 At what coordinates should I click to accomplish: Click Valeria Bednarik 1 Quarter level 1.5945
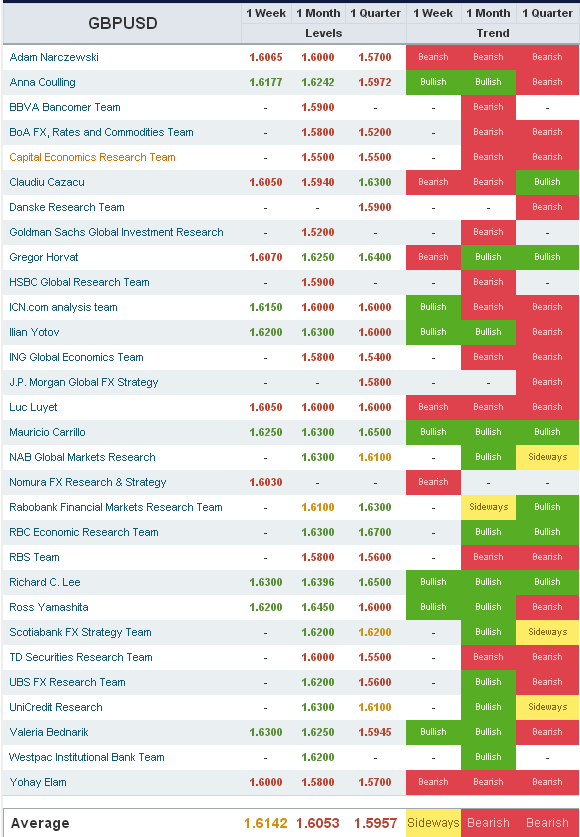375,732
